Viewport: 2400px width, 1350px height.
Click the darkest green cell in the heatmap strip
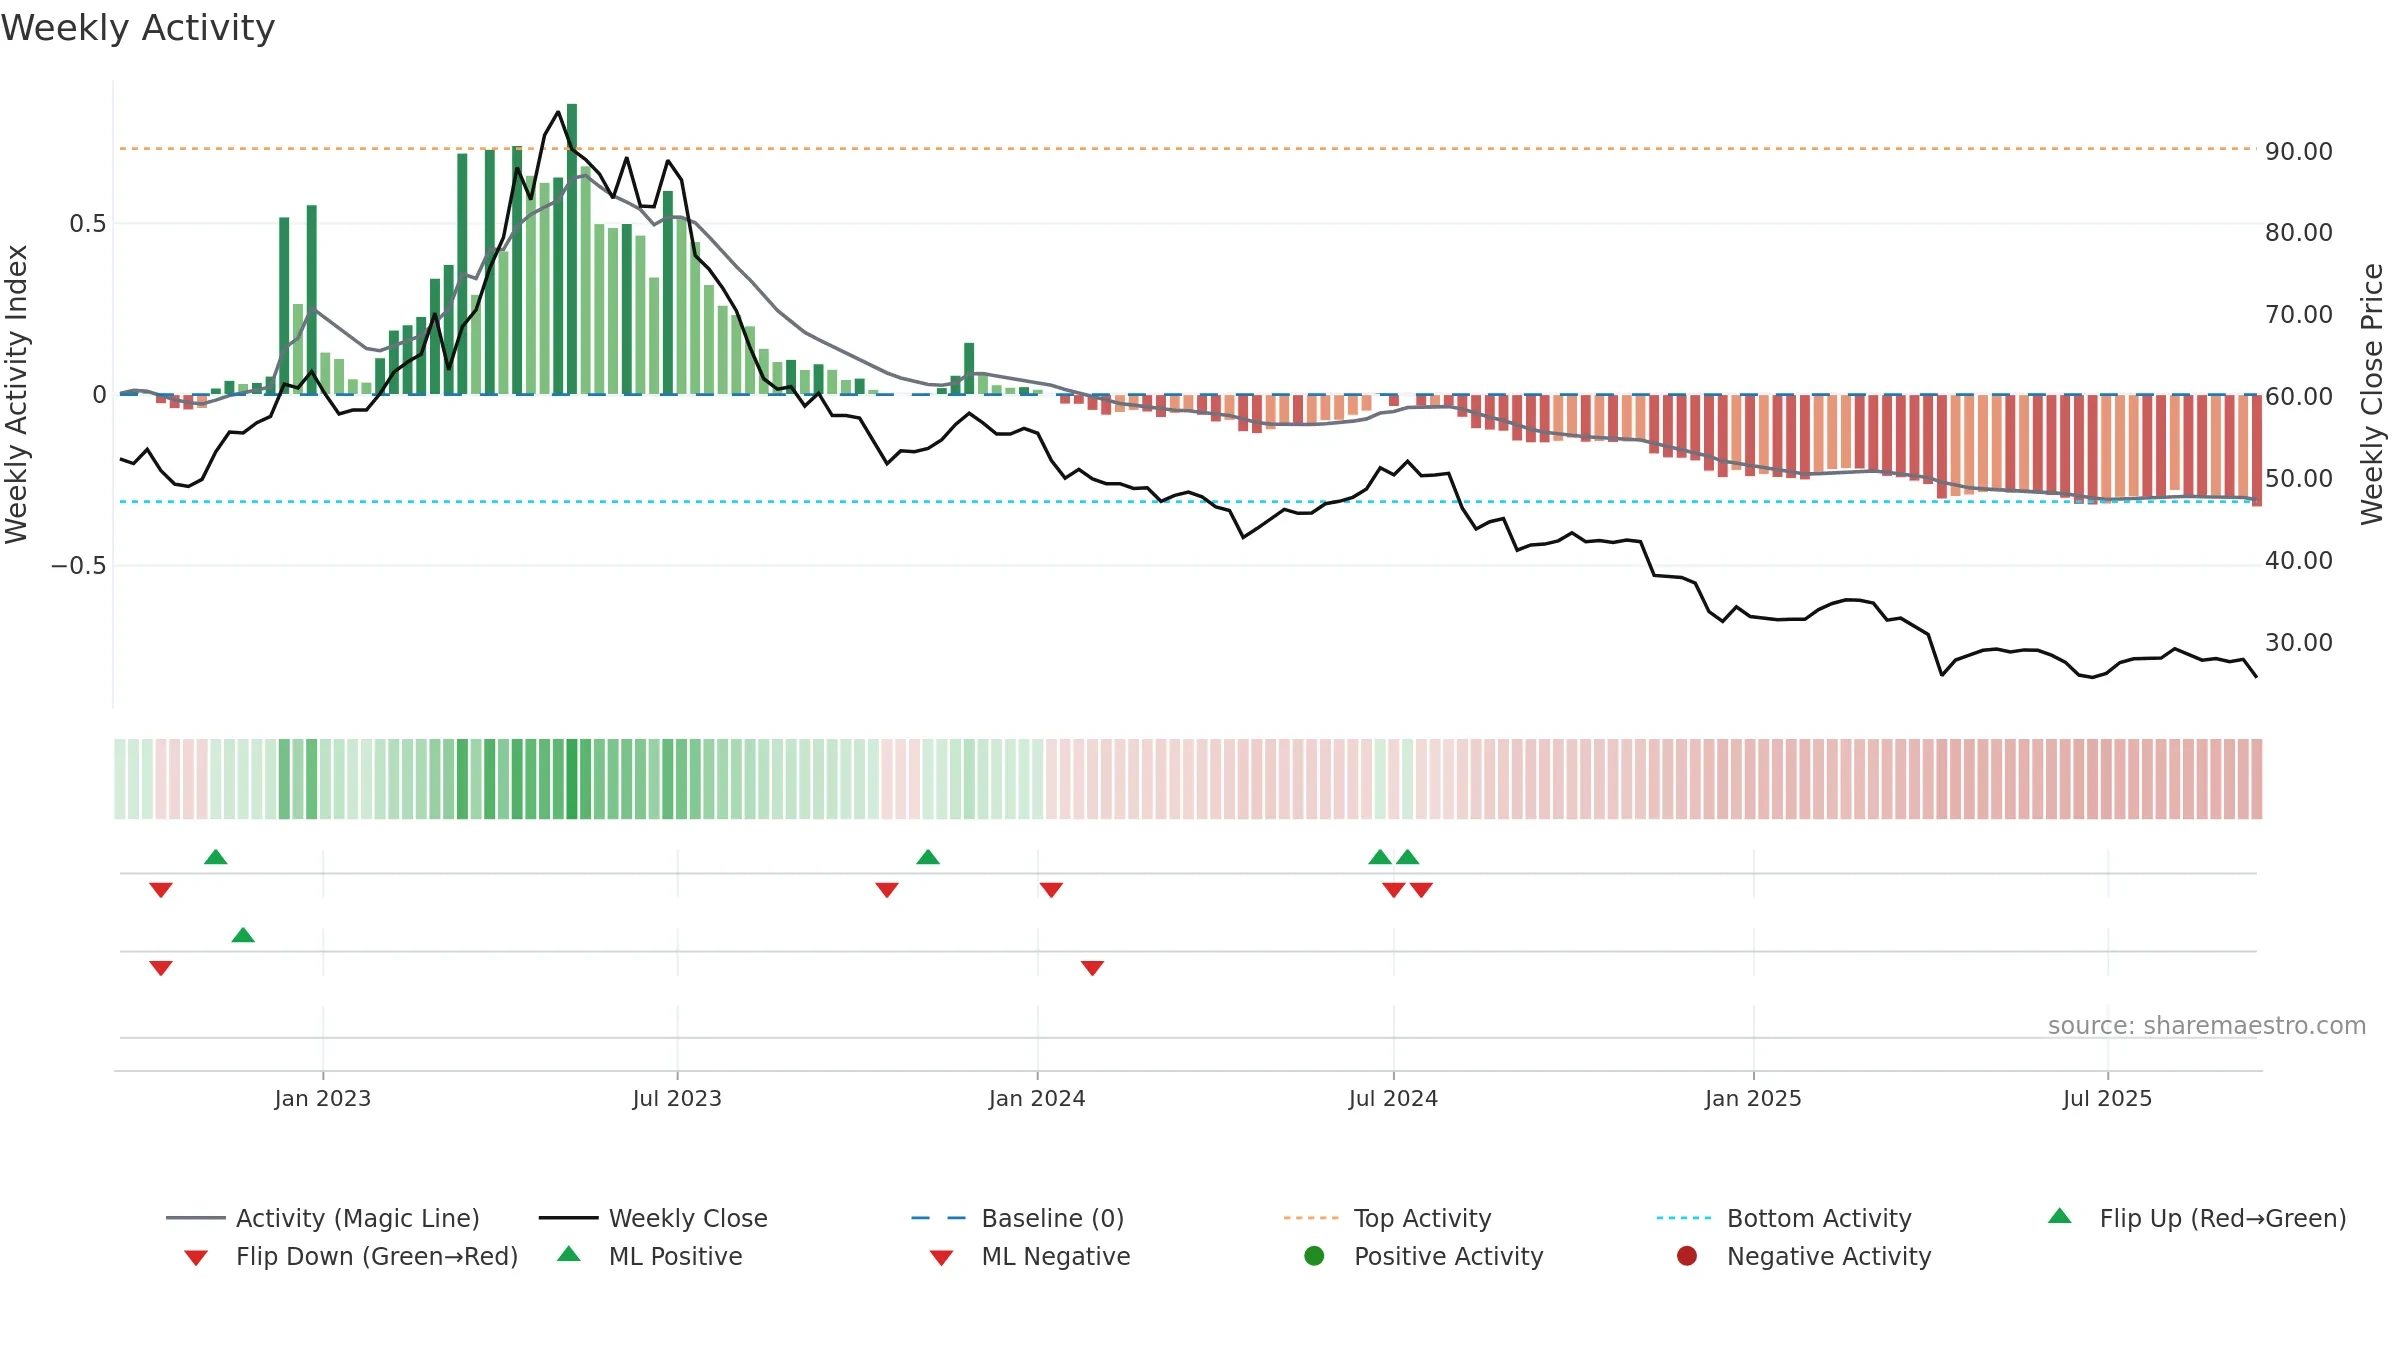572,779
